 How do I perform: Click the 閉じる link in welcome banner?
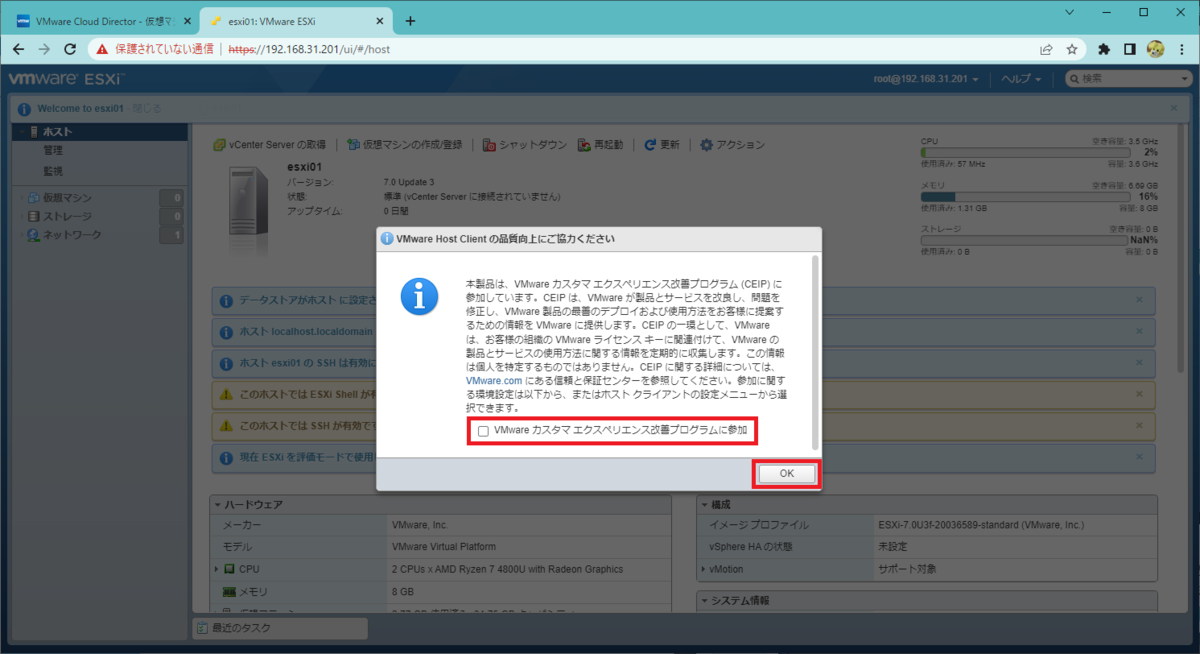coord(145,108)
